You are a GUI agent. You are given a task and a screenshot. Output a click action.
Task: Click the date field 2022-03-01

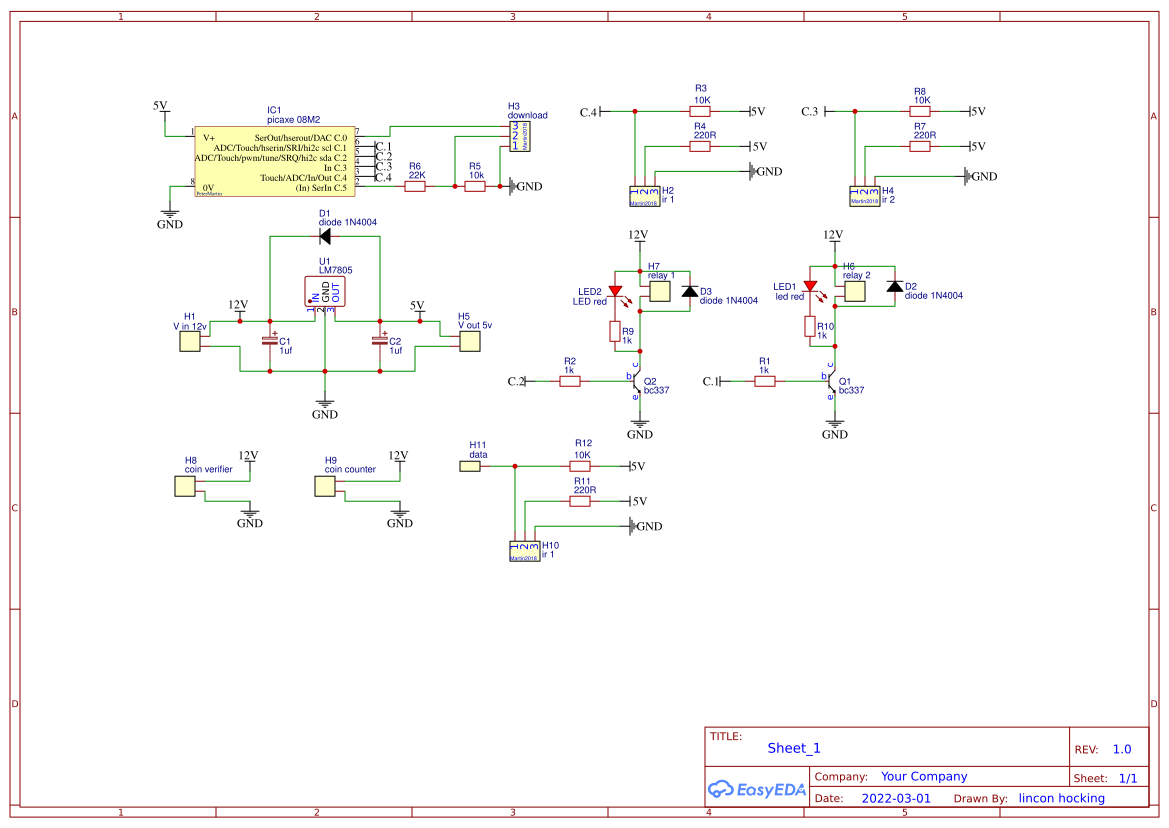click(x=898, y=798)
